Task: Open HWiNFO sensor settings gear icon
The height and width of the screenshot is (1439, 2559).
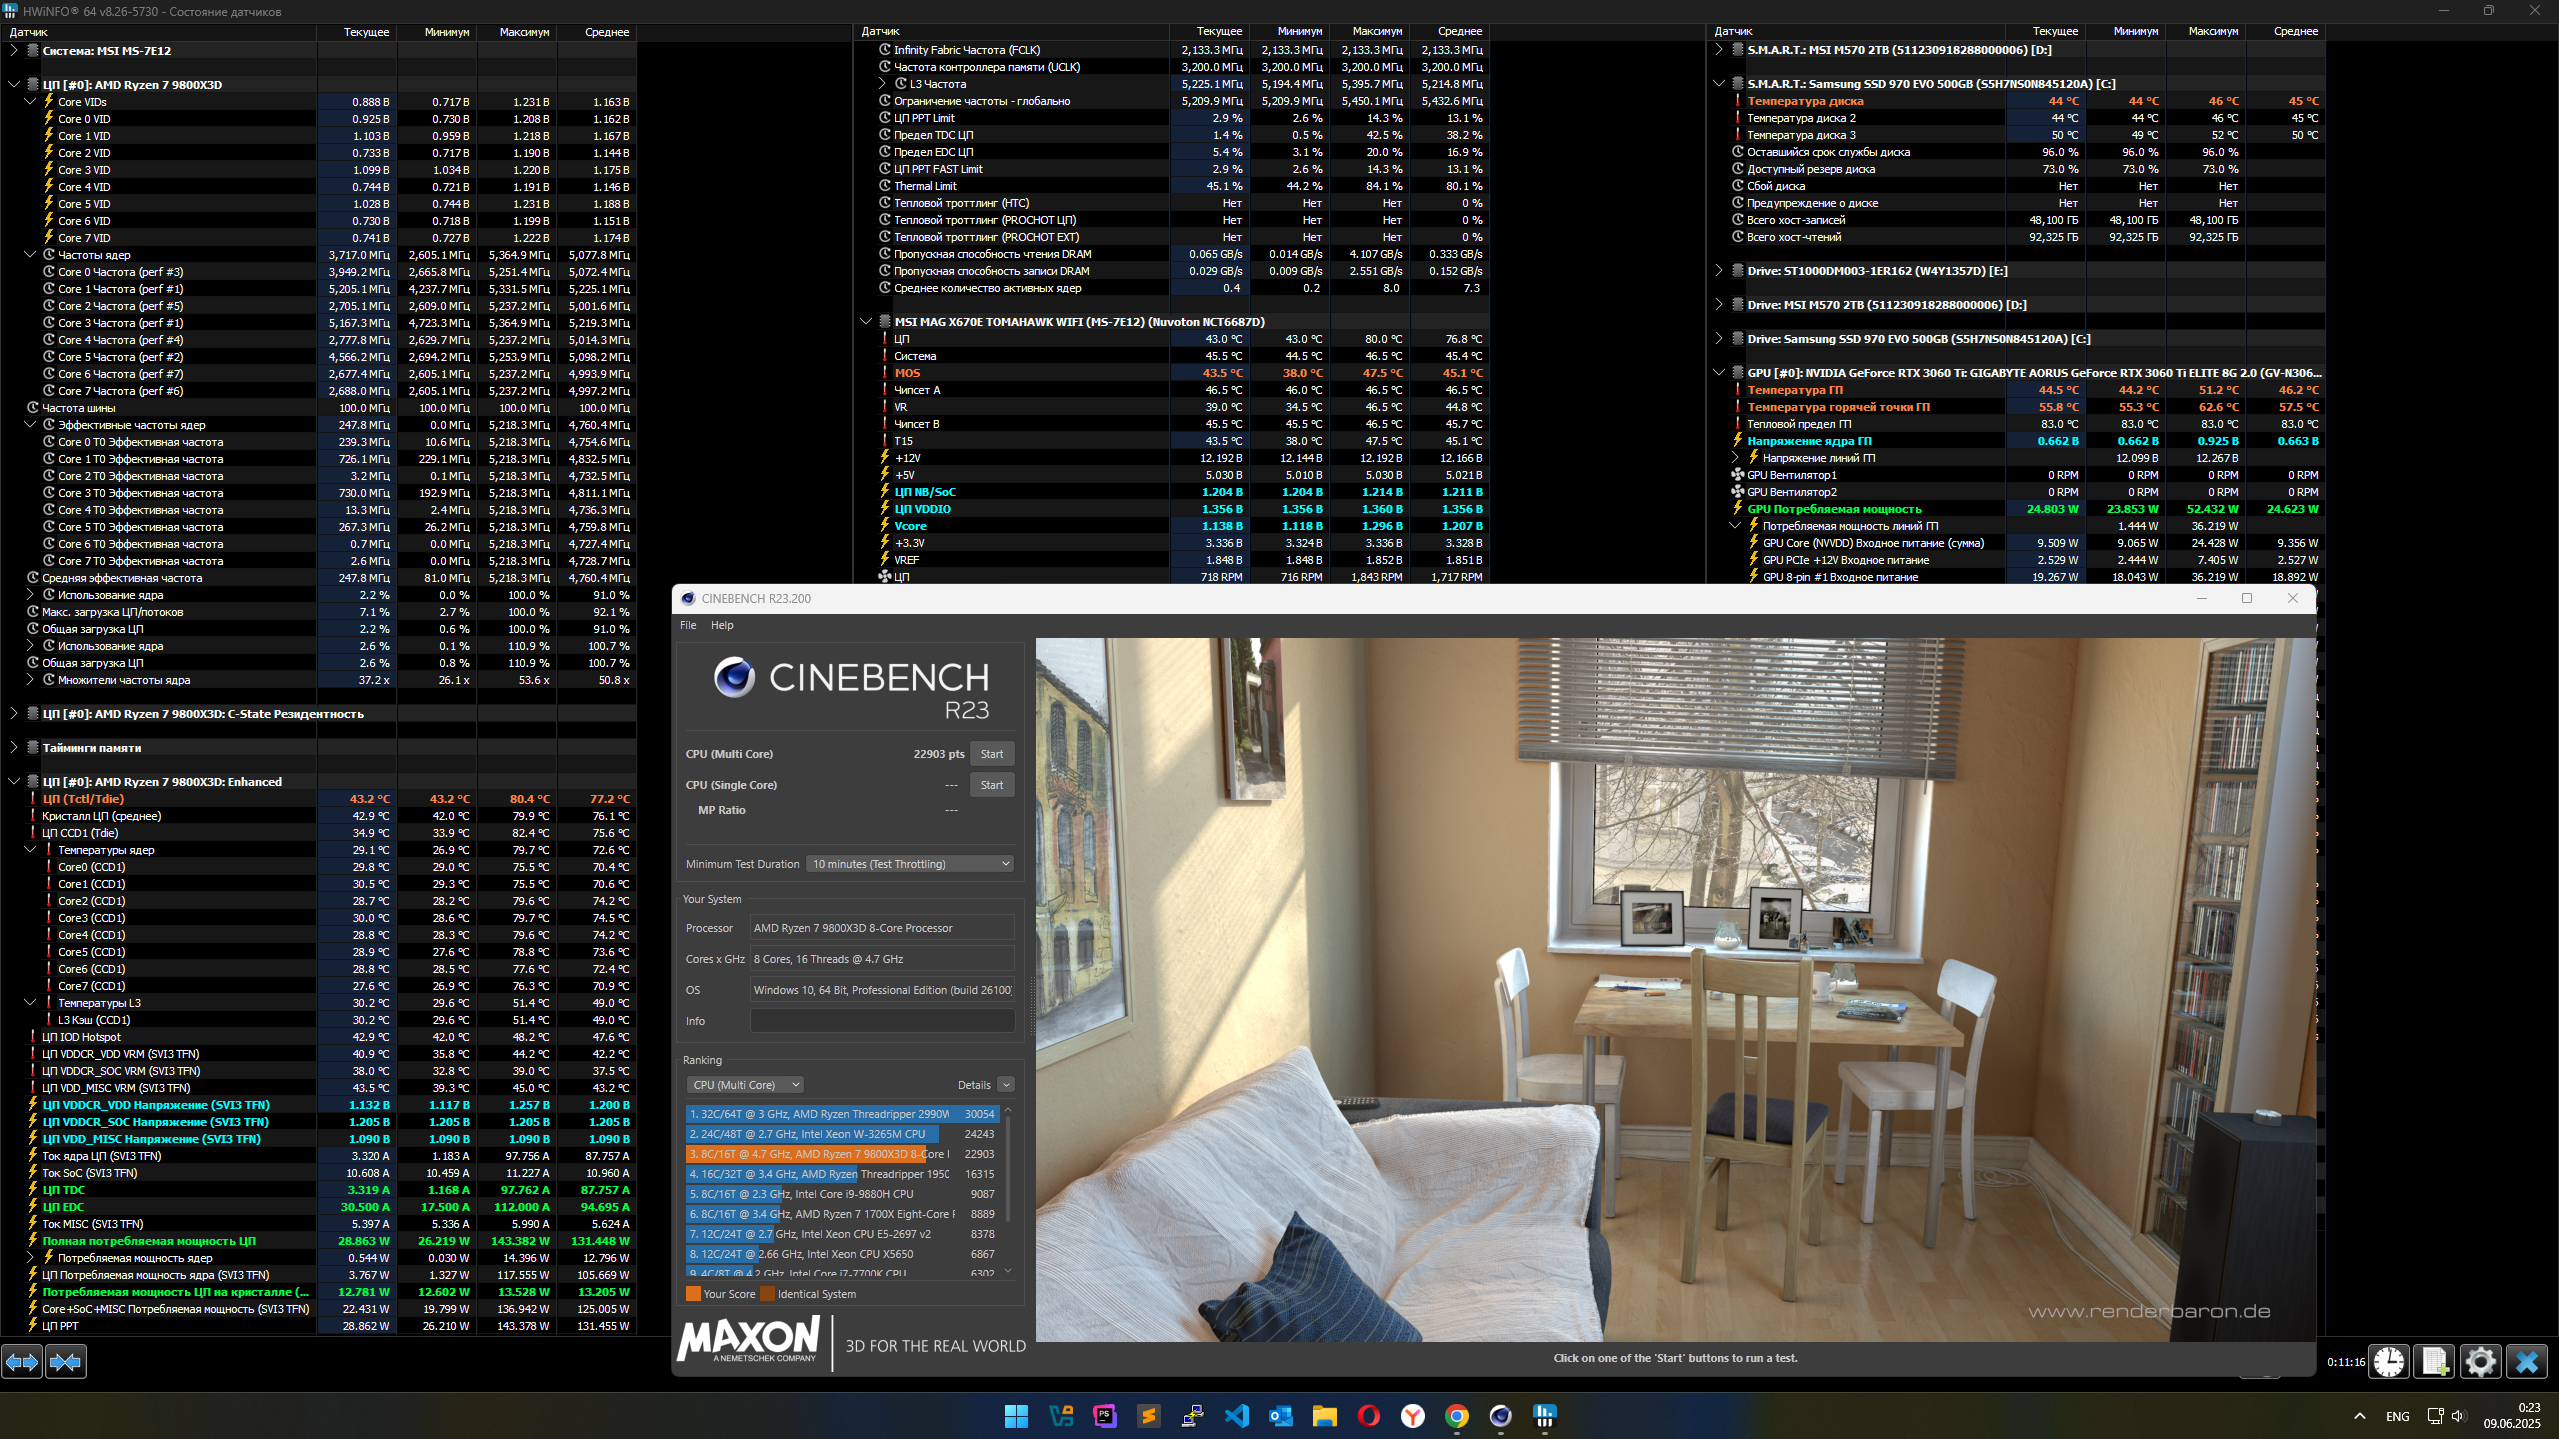Action: [2480, 1361]
